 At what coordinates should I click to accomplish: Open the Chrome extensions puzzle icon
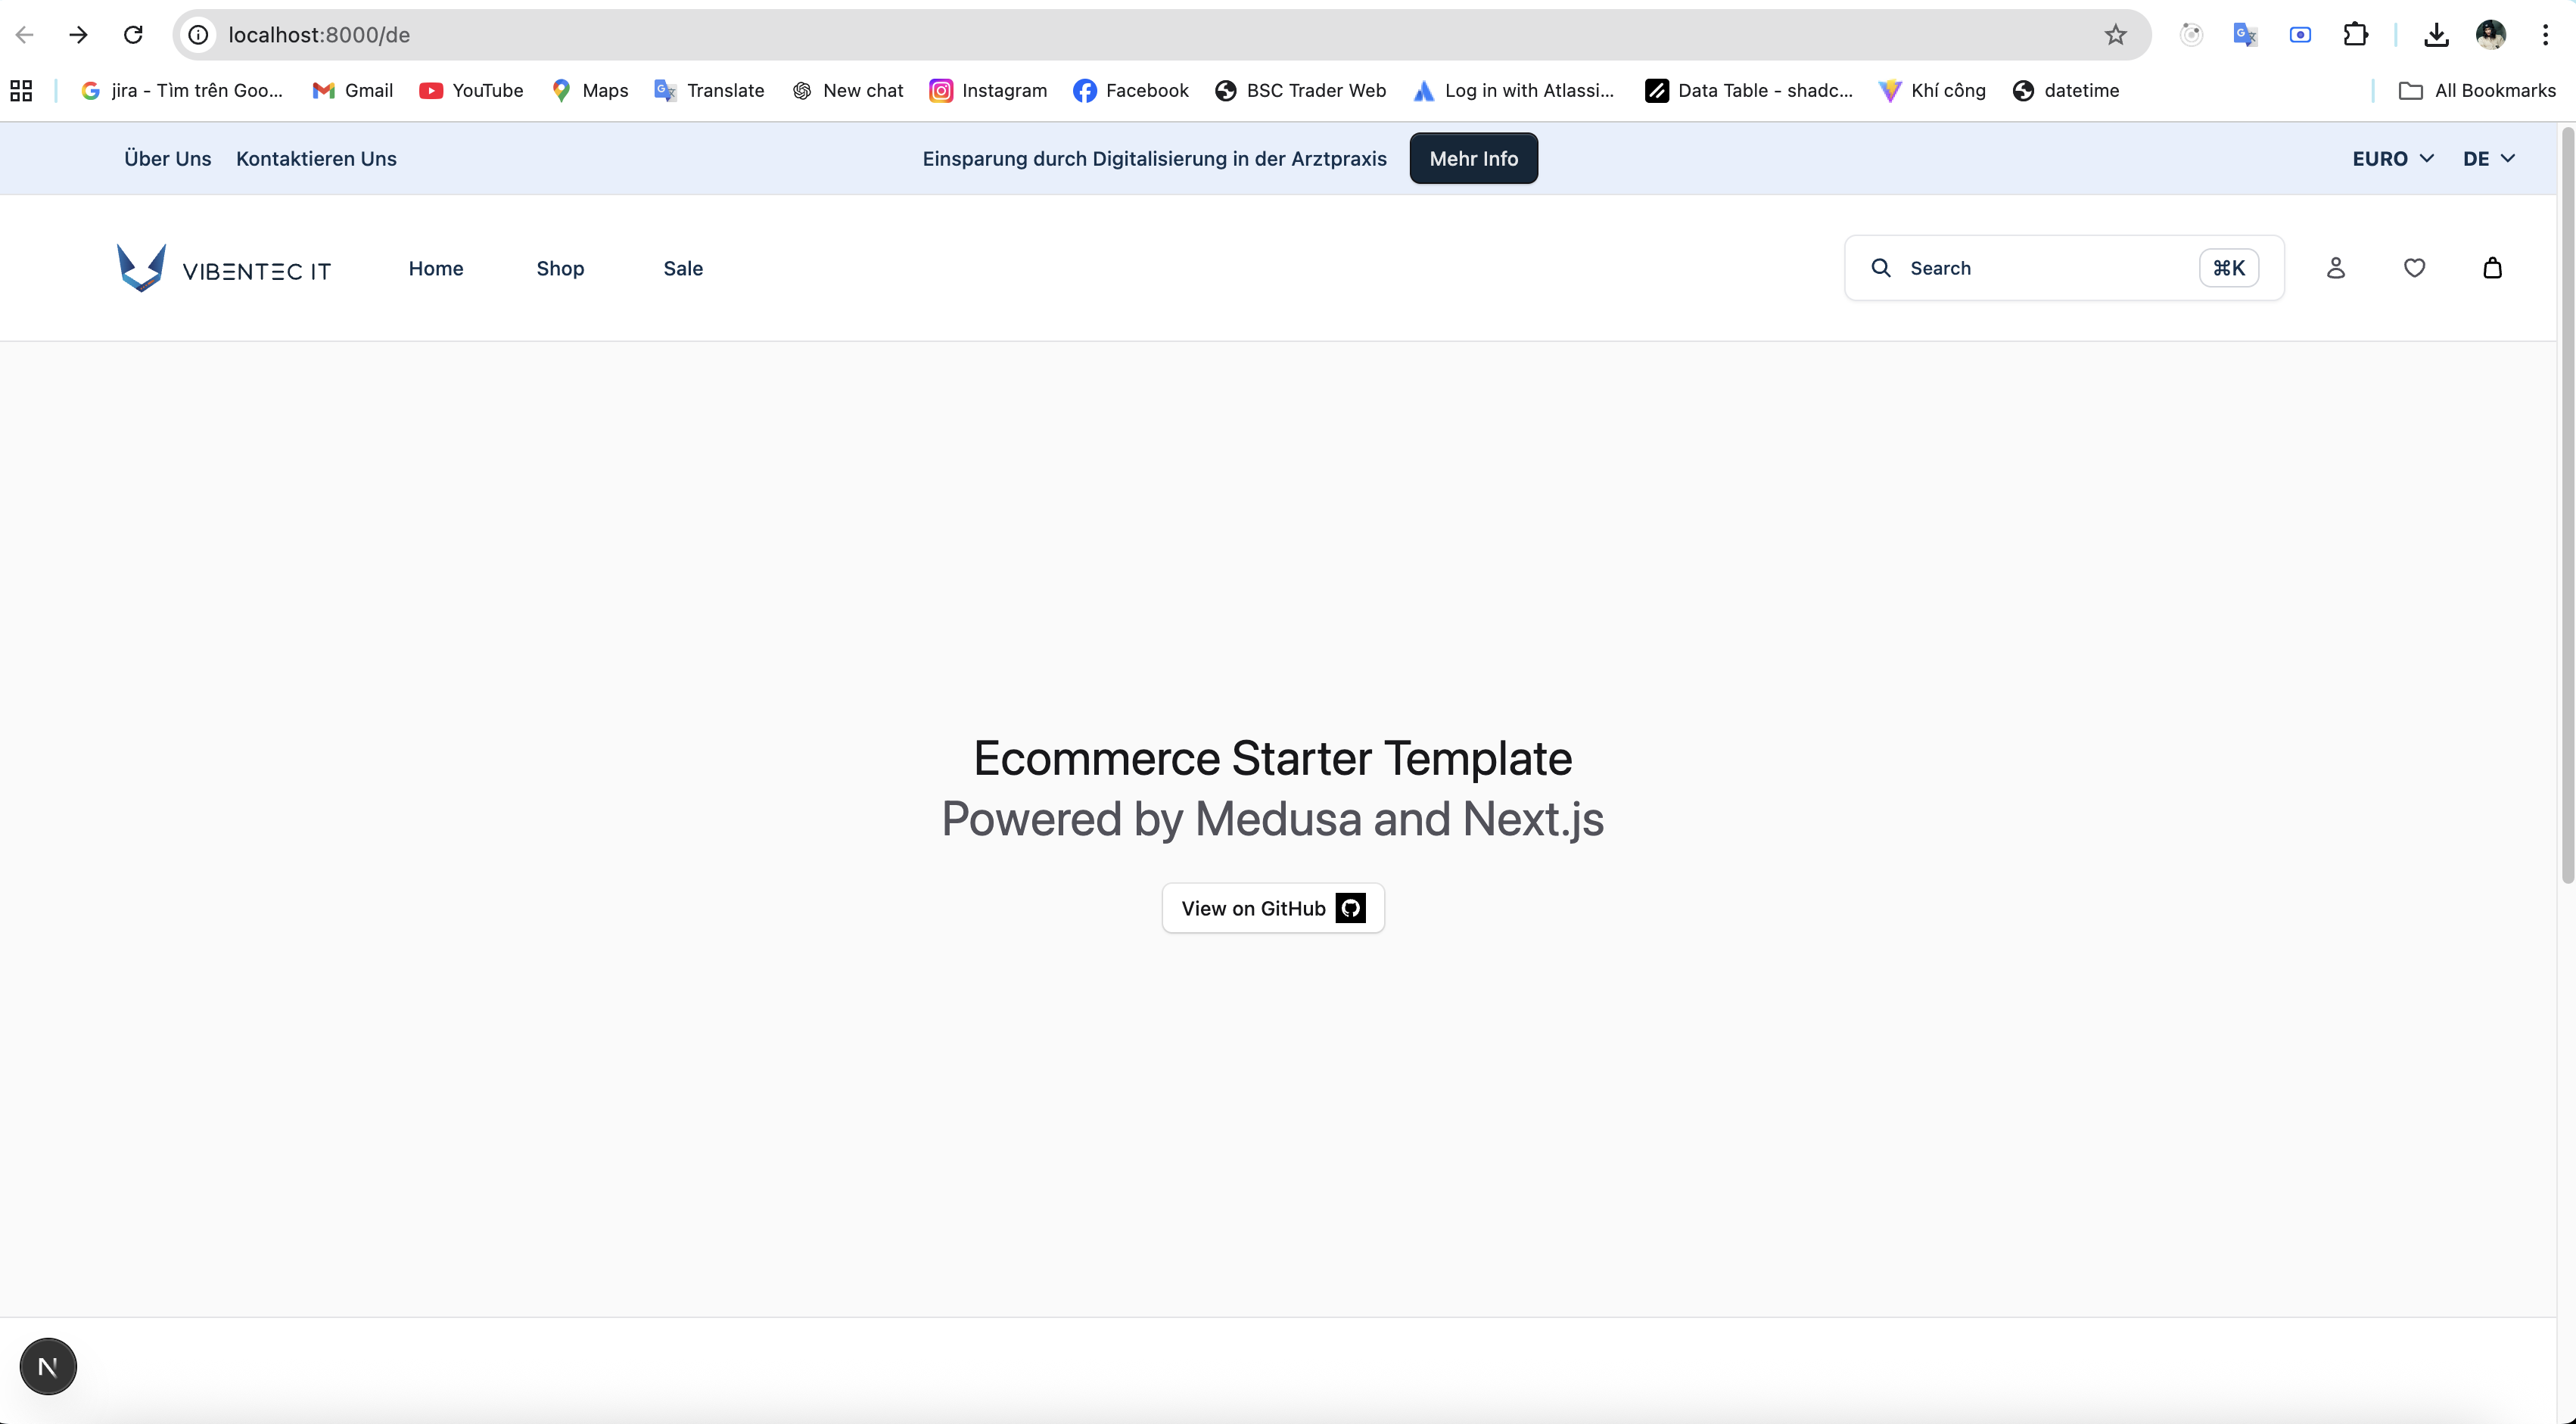coord(2355,35)
